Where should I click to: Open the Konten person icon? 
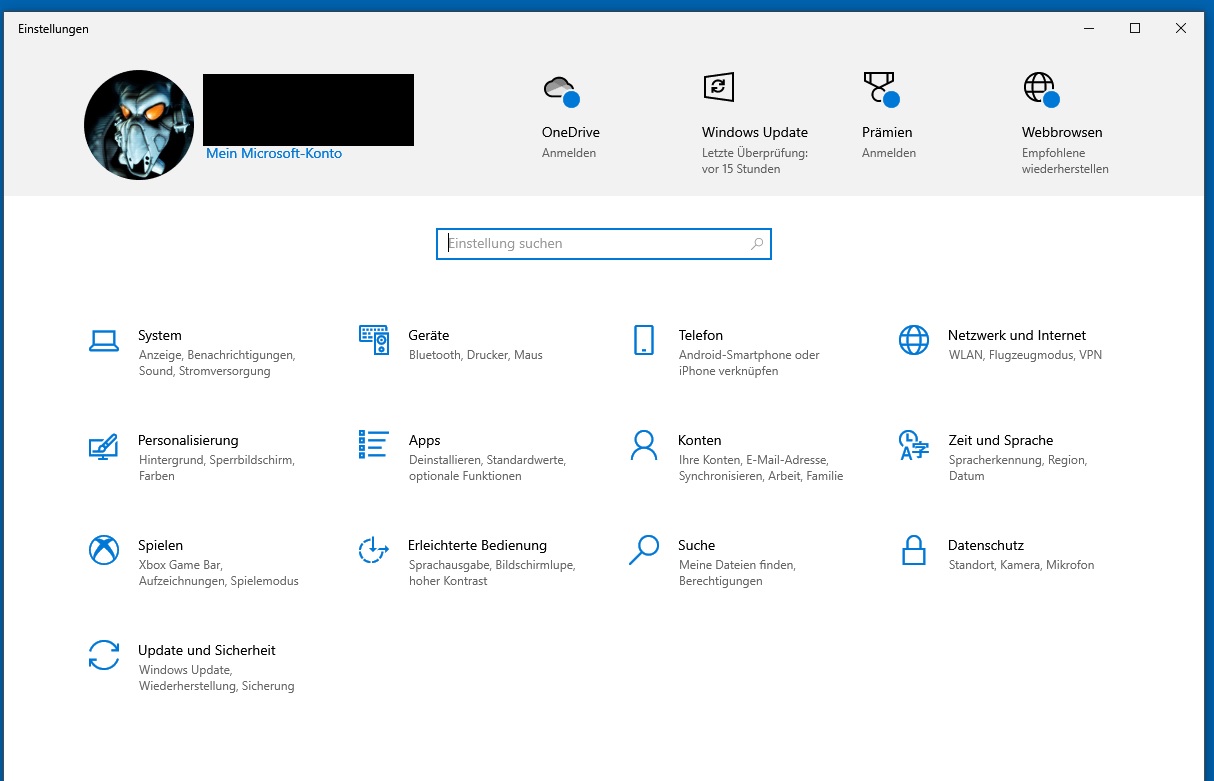tap(643, 445)
